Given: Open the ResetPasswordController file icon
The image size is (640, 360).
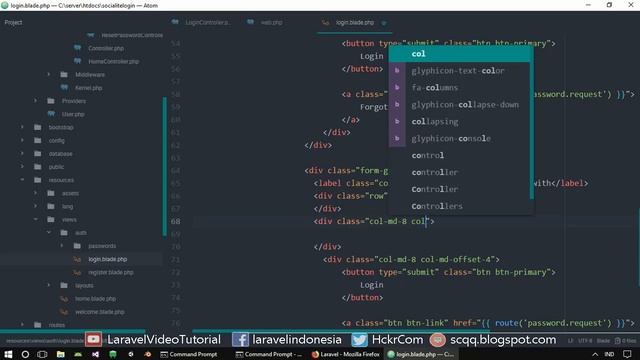Looking at the screenshot, I should (x=91, y=36).
